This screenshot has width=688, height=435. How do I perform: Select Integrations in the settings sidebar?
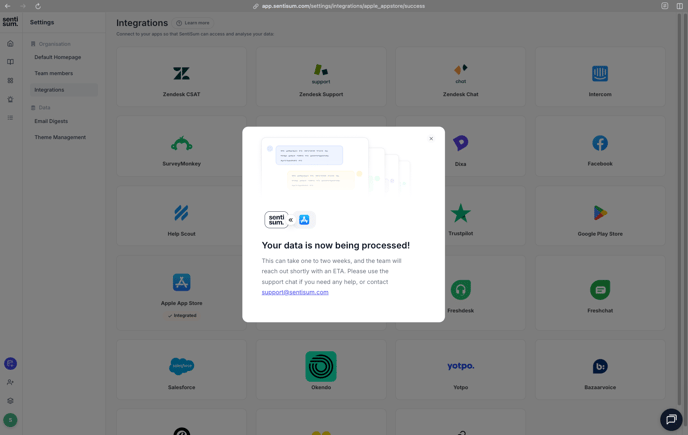pyautogui.click(x=64, y=90)
